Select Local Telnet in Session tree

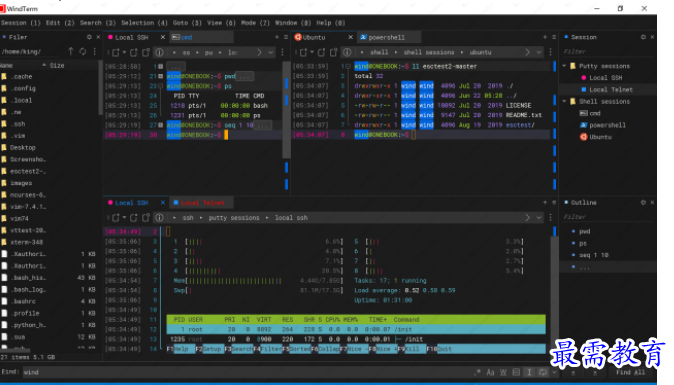611,89
